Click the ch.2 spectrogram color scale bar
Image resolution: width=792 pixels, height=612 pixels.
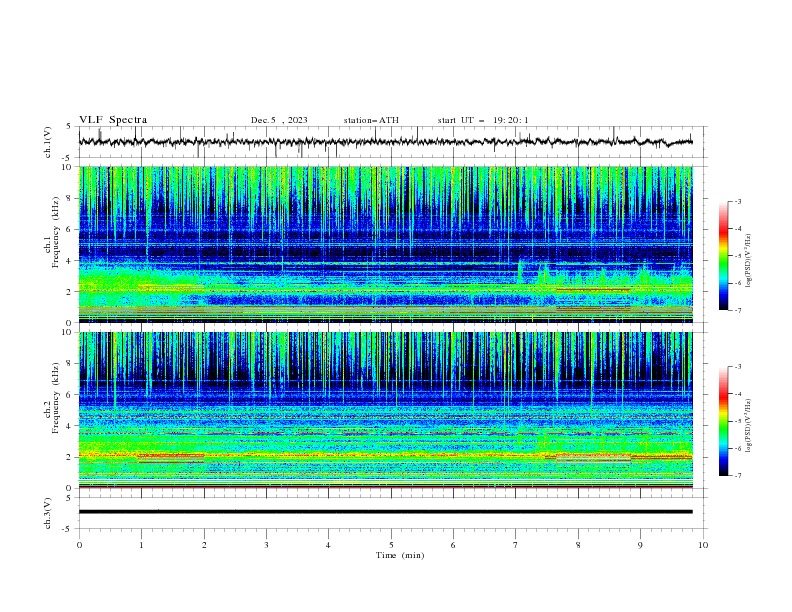pos(723,421)
